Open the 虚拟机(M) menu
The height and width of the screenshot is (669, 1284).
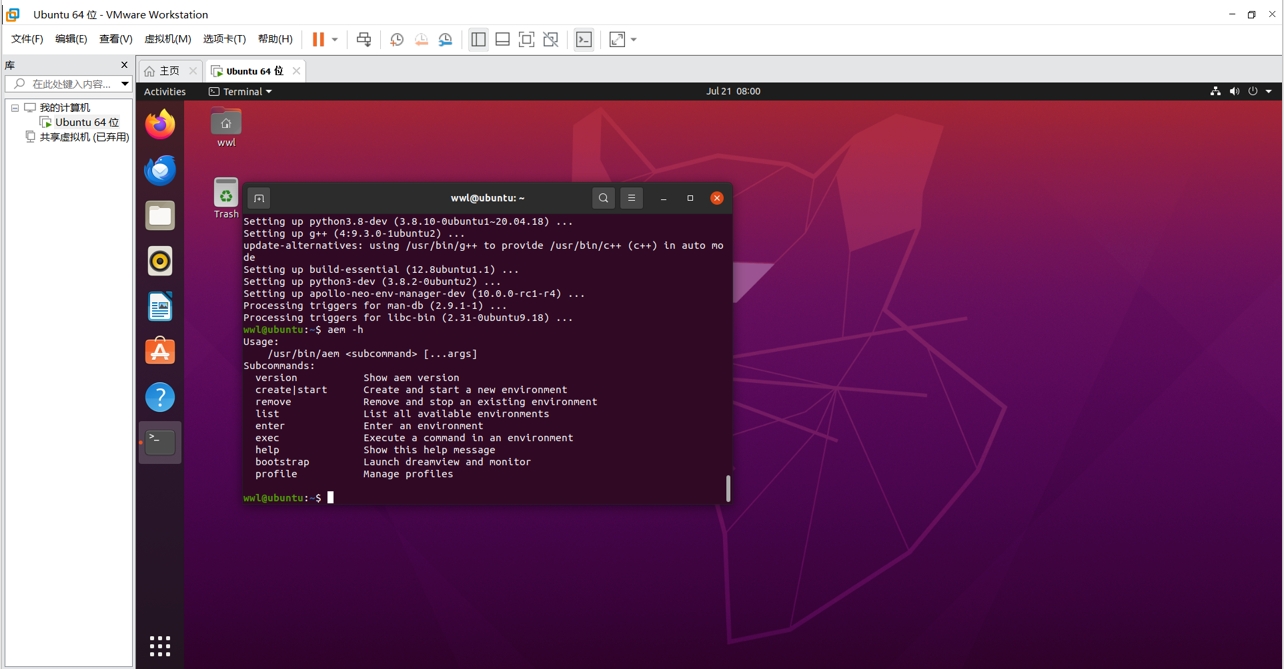[x=166, y=39]
